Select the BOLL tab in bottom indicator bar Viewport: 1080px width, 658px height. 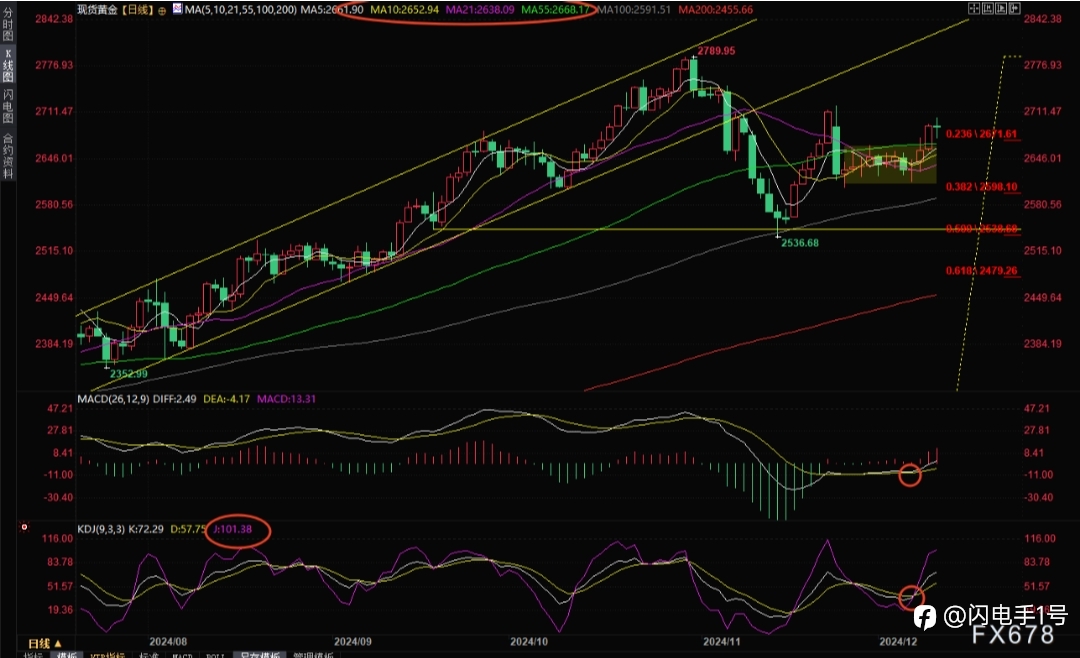point(216,655)
